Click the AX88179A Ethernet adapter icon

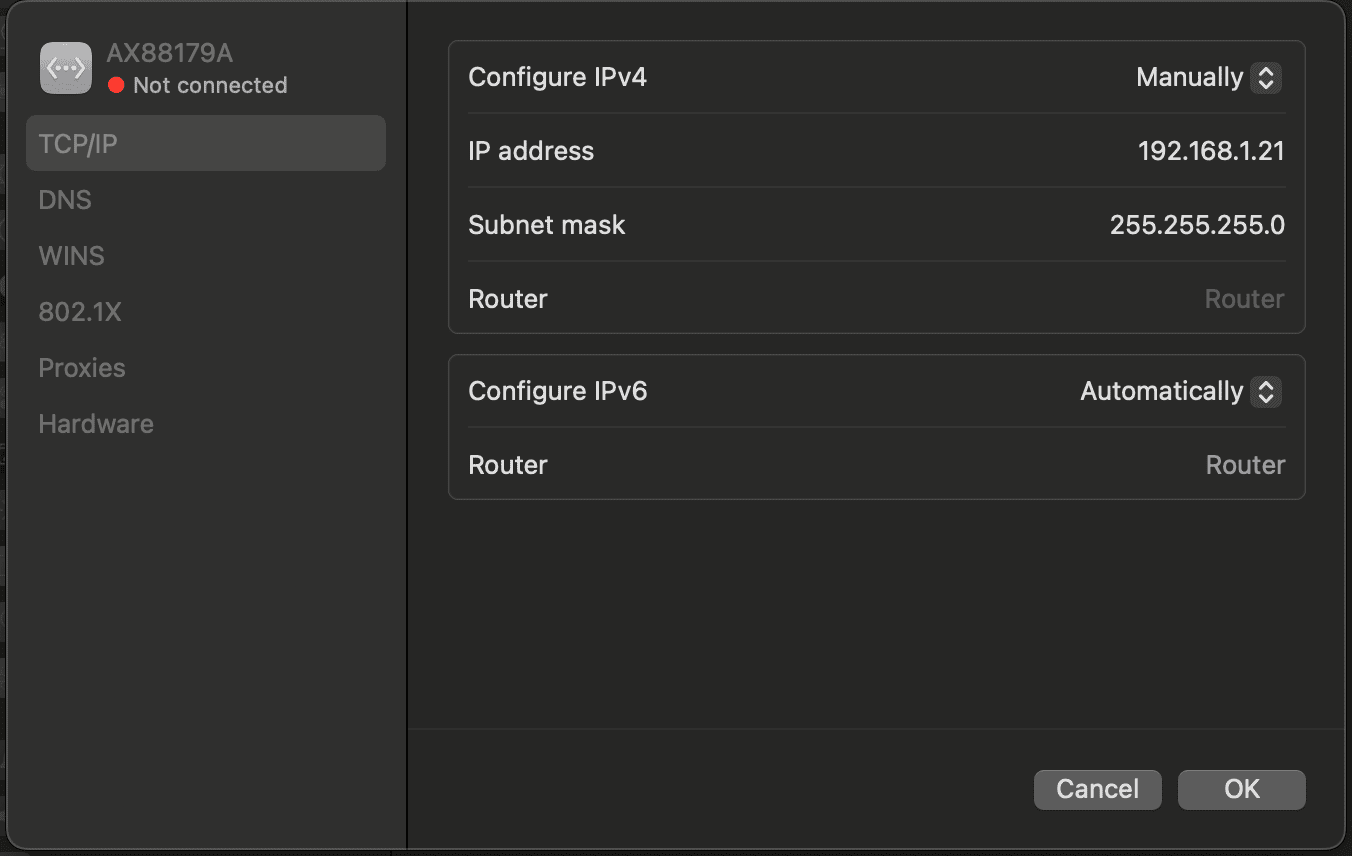click(66, 68)
